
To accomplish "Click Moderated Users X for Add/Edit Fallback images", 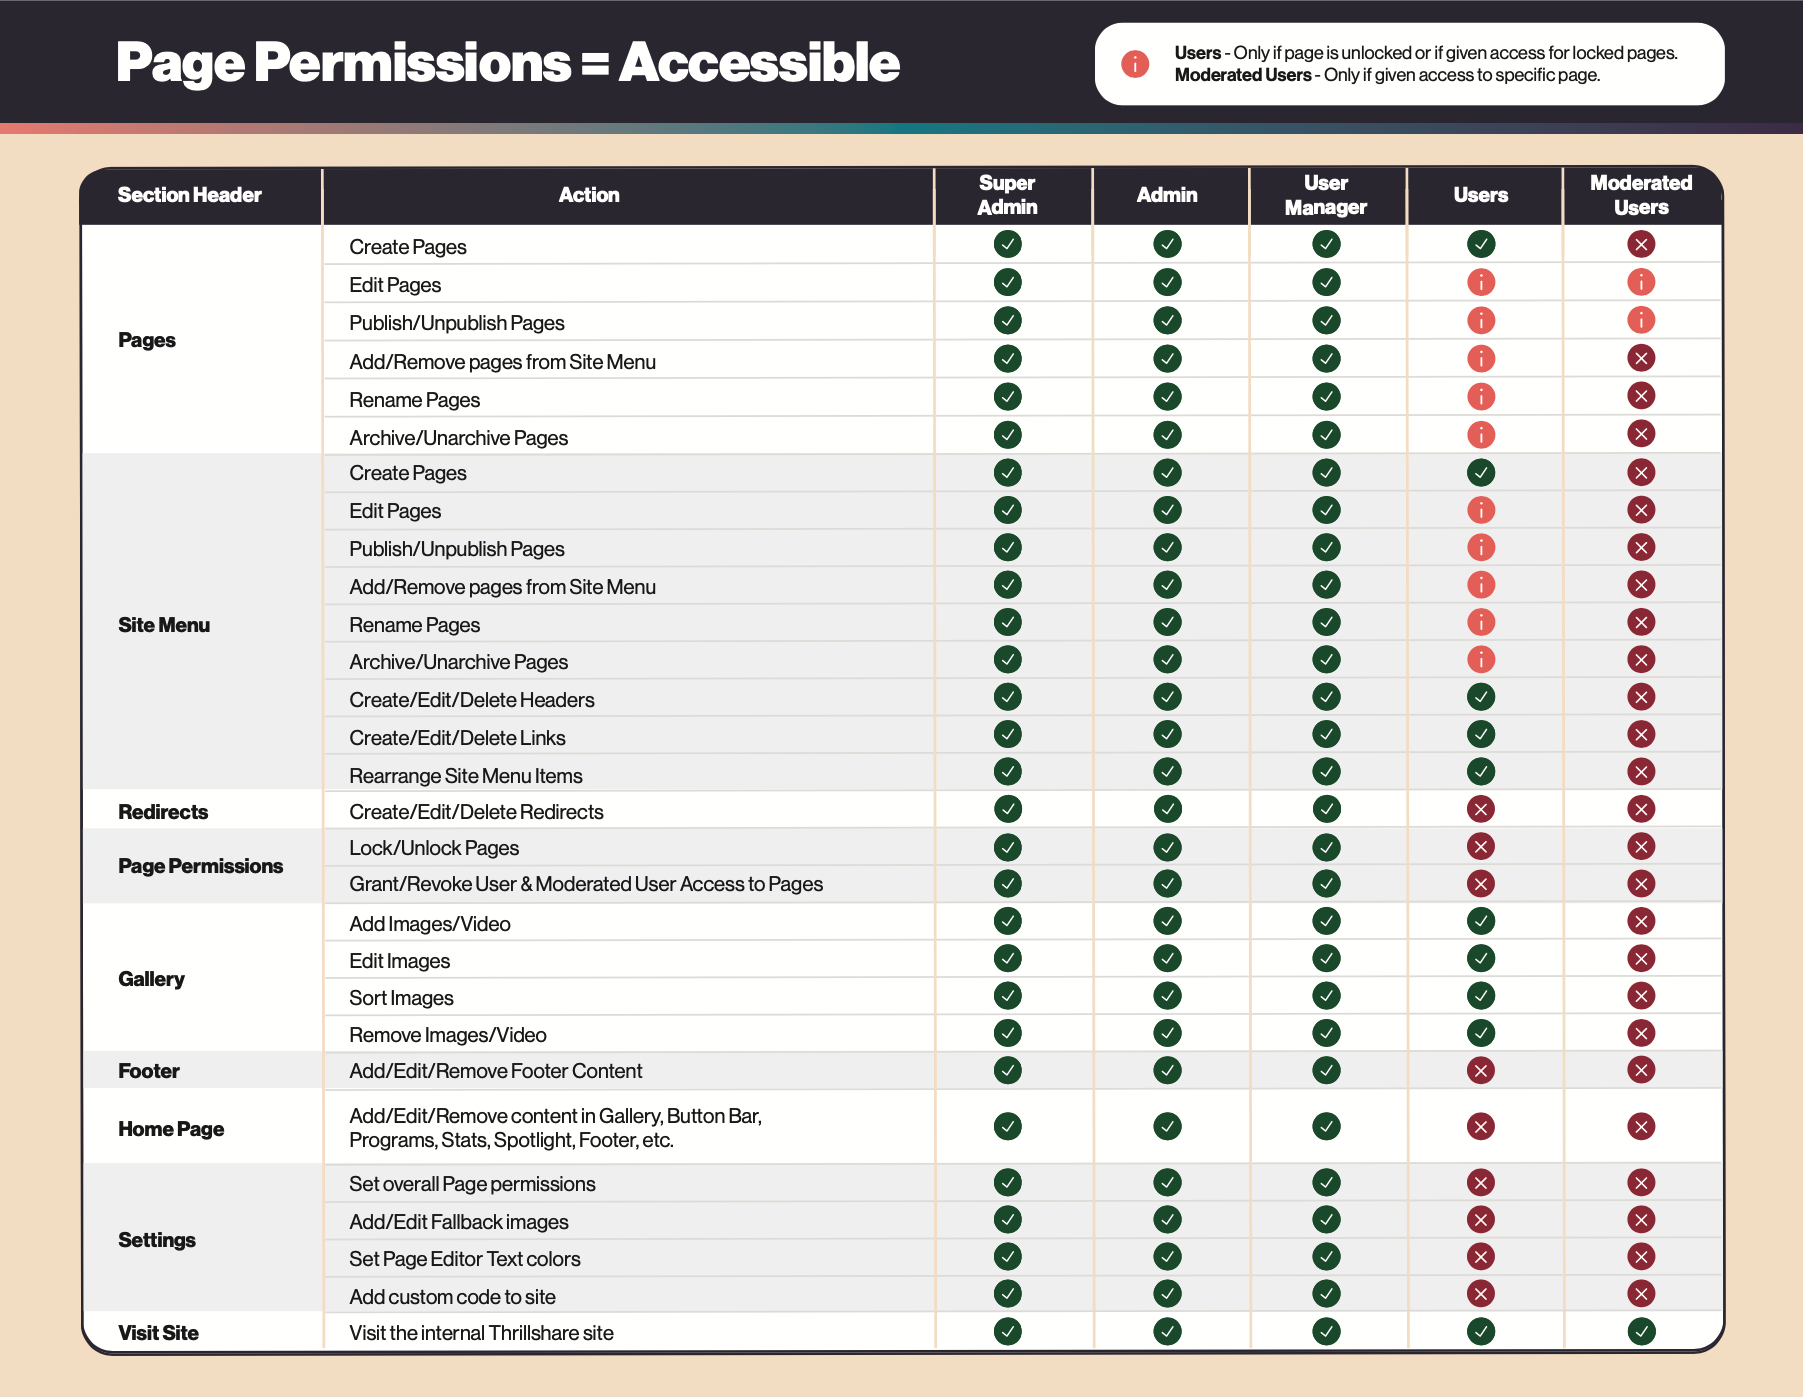I will pos(1641,1220).
